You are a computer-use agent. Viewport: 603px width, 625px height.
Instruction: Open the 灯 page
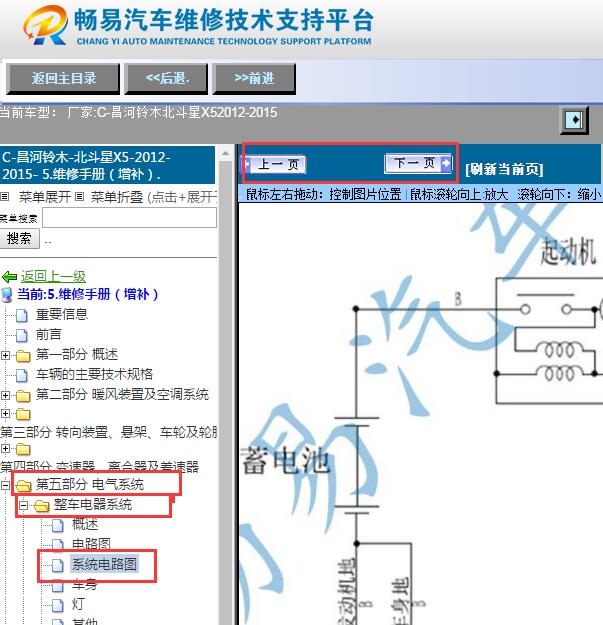click(x=78, y=604)
